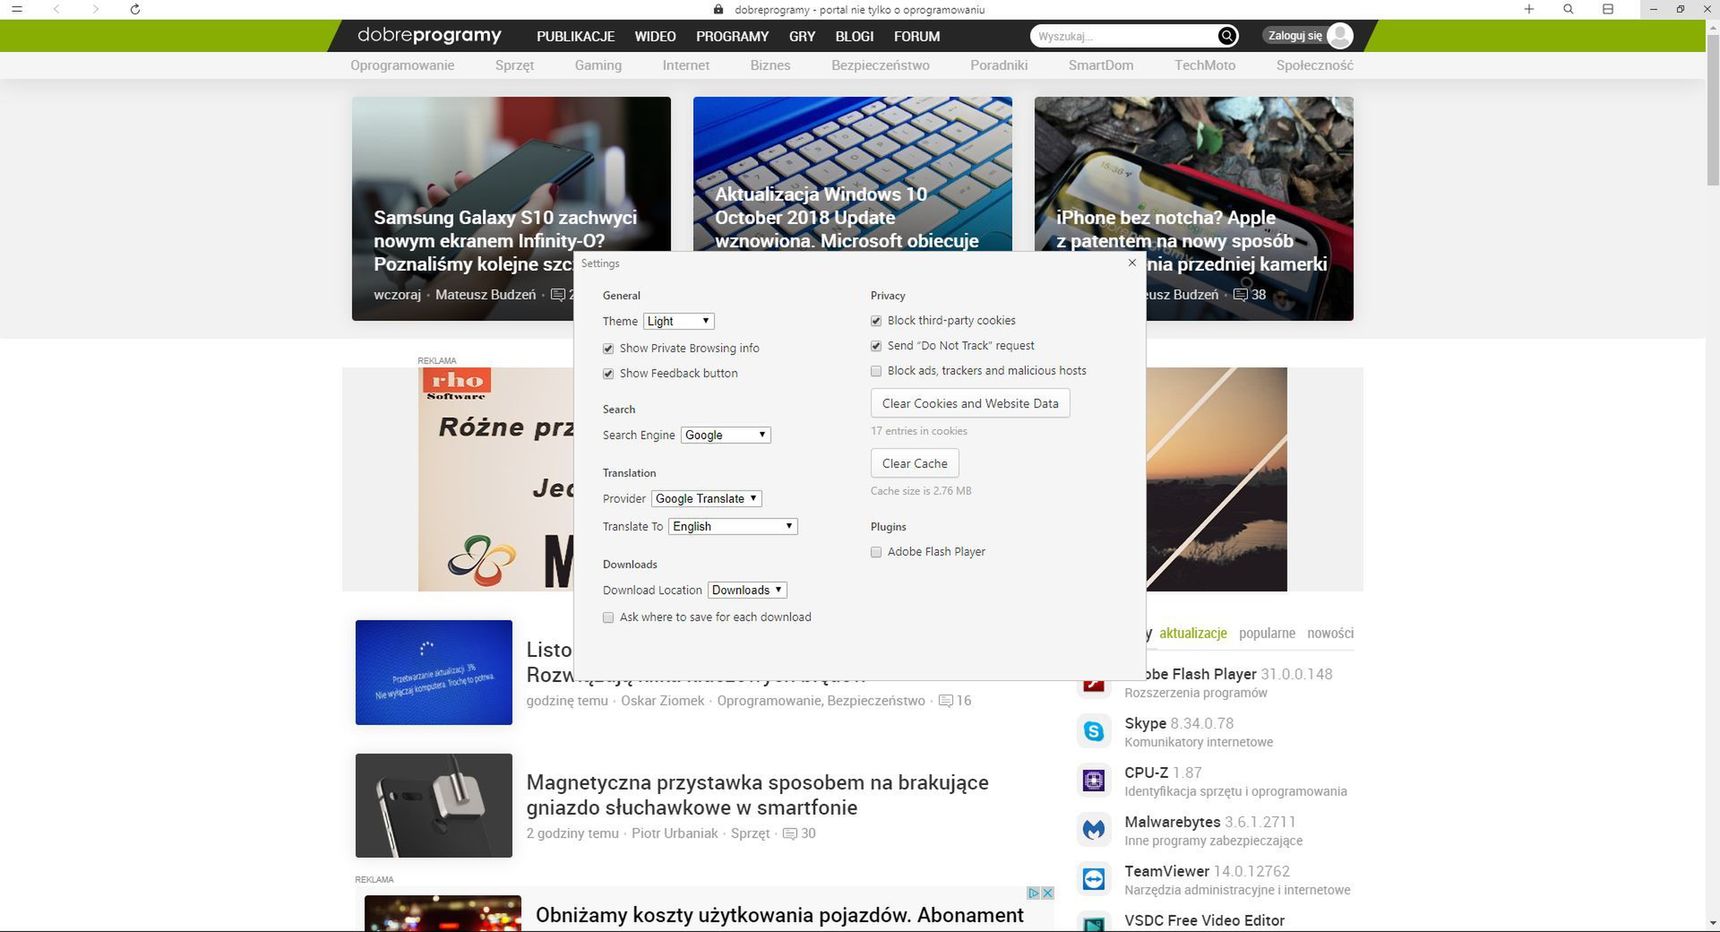
Task: Open Magnetyczna przystawka article link
Action: click(757, 795)
